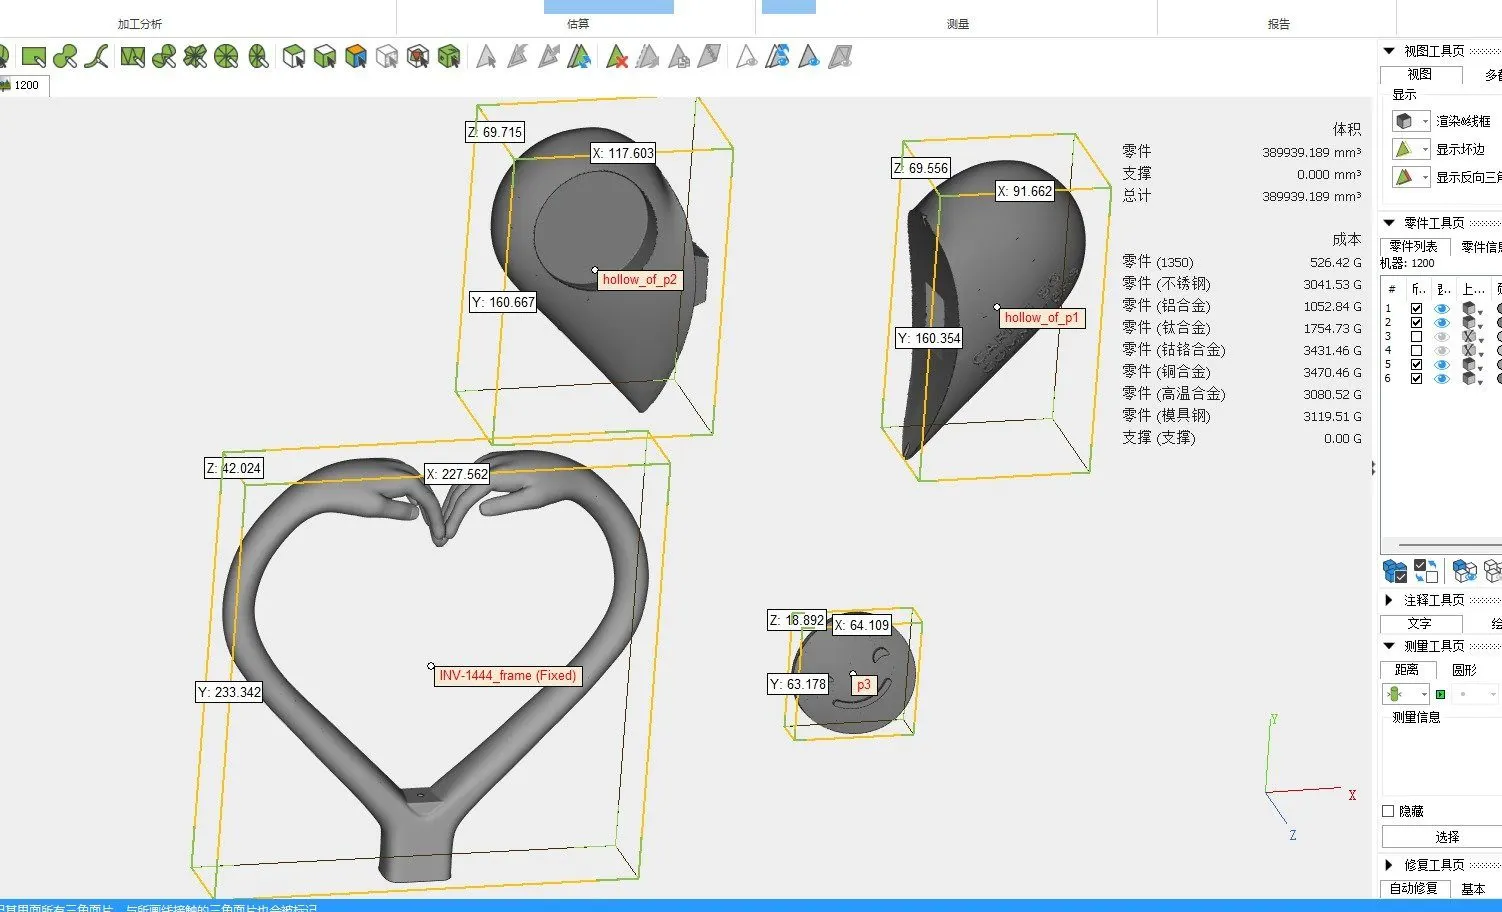Collapse the 测量工具页 panel
Image resolution: width=1502 pixels, height=912 pixels.
(x=1389, y=646)
